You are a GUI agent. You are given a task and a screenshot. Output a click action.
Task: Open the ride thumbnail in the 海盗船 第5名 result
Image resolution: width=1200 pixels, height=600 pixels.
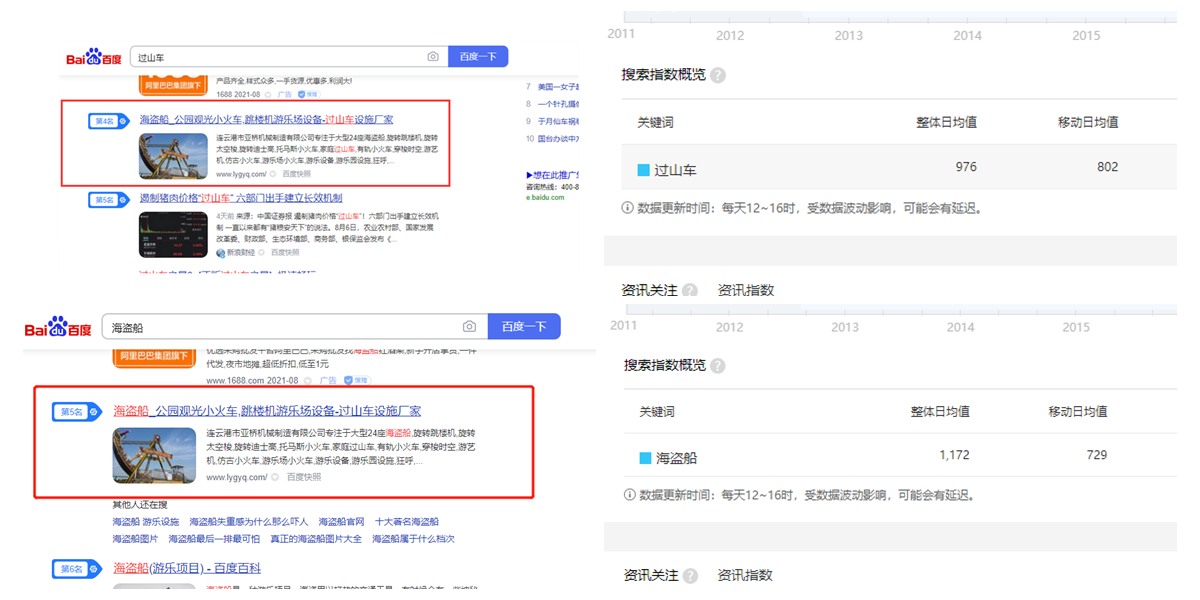154,456
